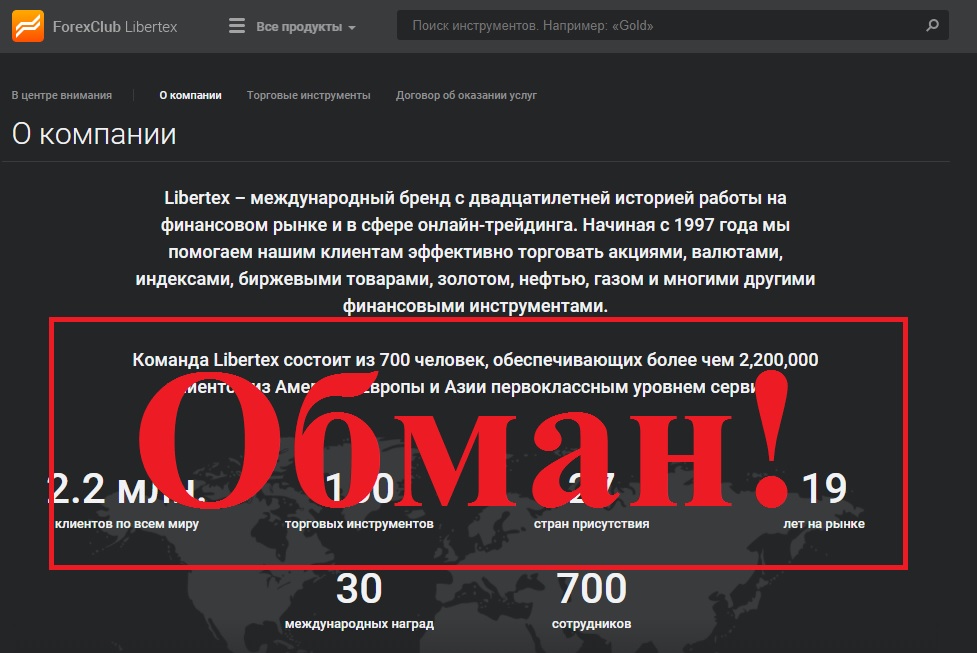Click the ForexClub Libertex orange logo icon

tap(28, 26)
